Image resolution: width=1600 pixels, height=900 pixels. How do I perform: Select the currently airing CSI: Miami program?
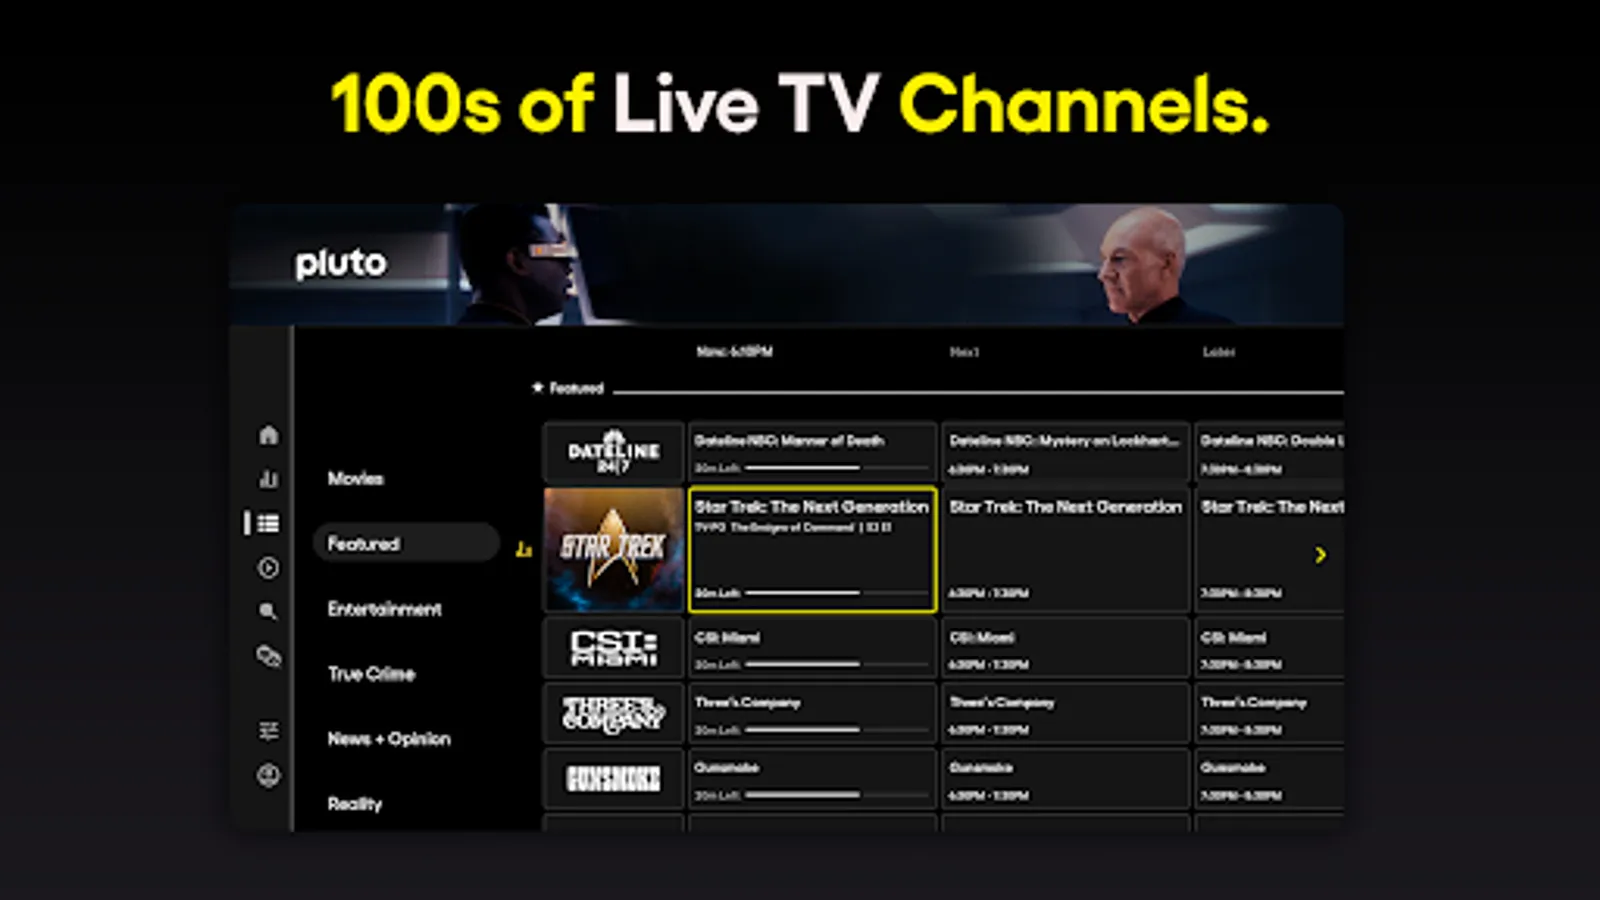tap(812, 648)
